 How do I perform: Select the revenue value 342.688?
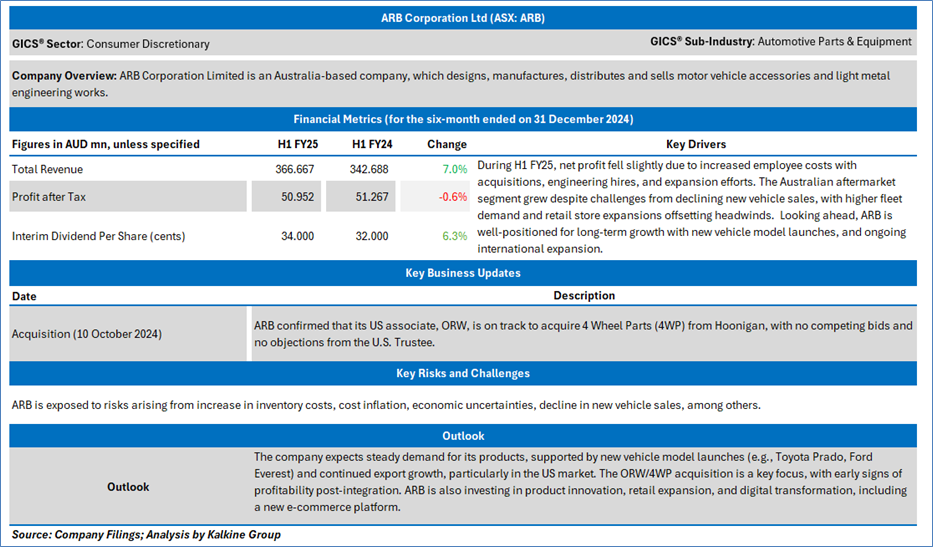(369, 170)
